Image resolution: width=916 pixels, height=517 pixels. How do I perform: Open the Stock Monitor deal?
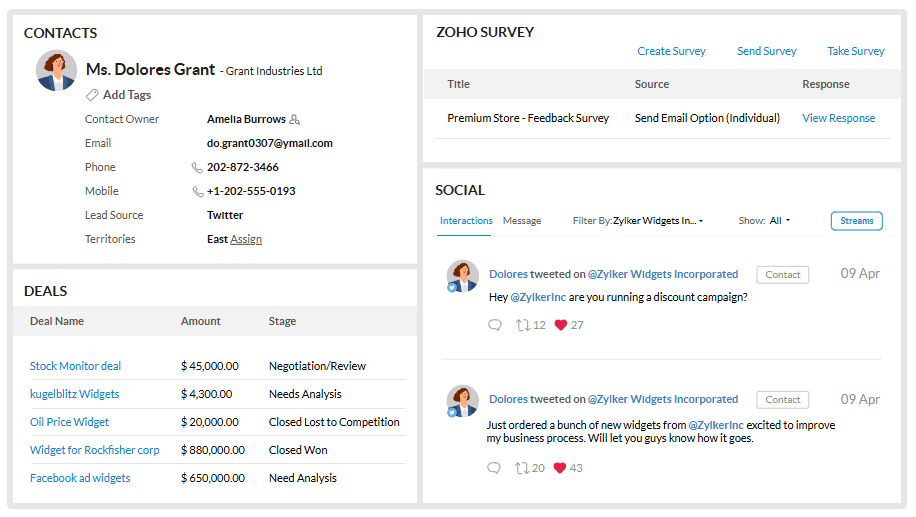(75, 366)
